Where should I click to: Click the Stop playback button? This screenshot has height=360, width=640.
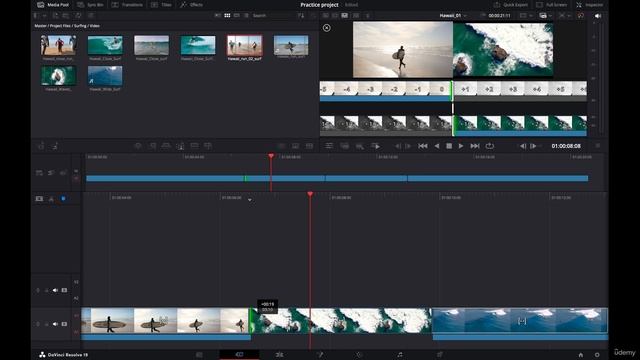[449, 146]
